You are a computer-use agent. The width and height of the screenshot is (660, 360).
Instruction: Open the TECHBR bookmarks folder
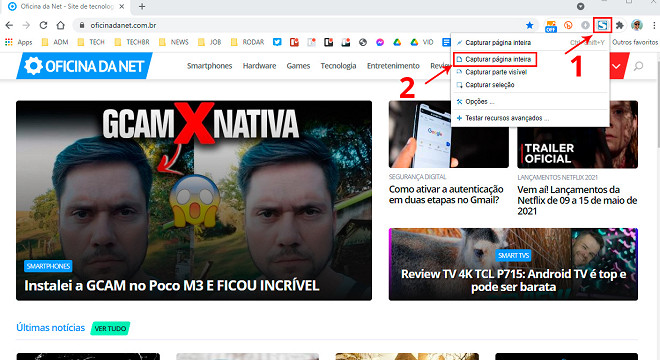point(132,42)
